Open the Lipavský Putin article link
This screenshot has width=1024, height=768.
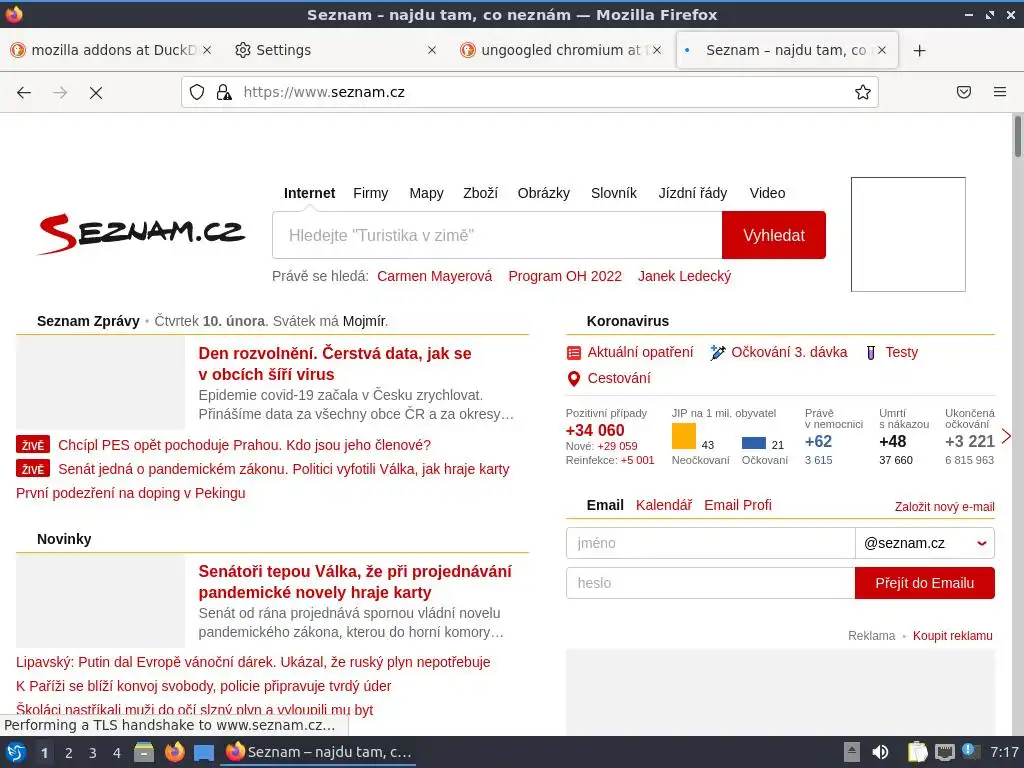(253, 662)
